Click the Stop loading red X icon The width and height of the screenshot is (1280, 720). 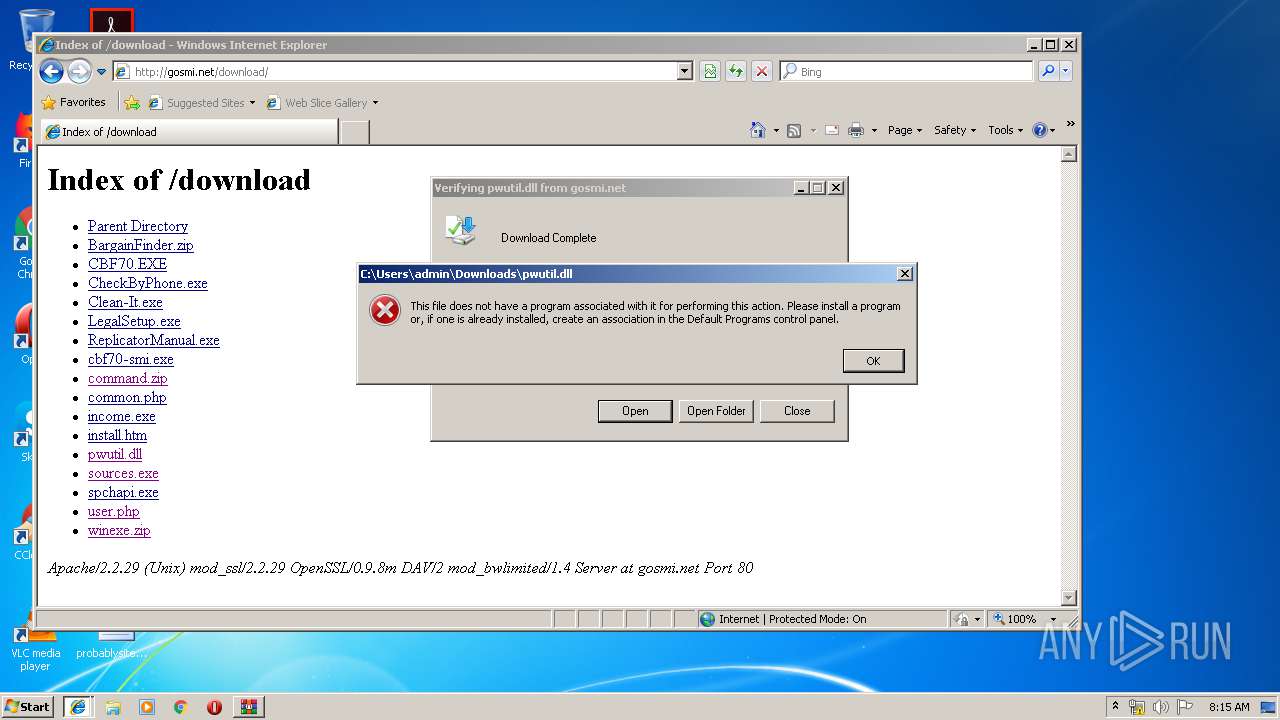tap(762, 71)
